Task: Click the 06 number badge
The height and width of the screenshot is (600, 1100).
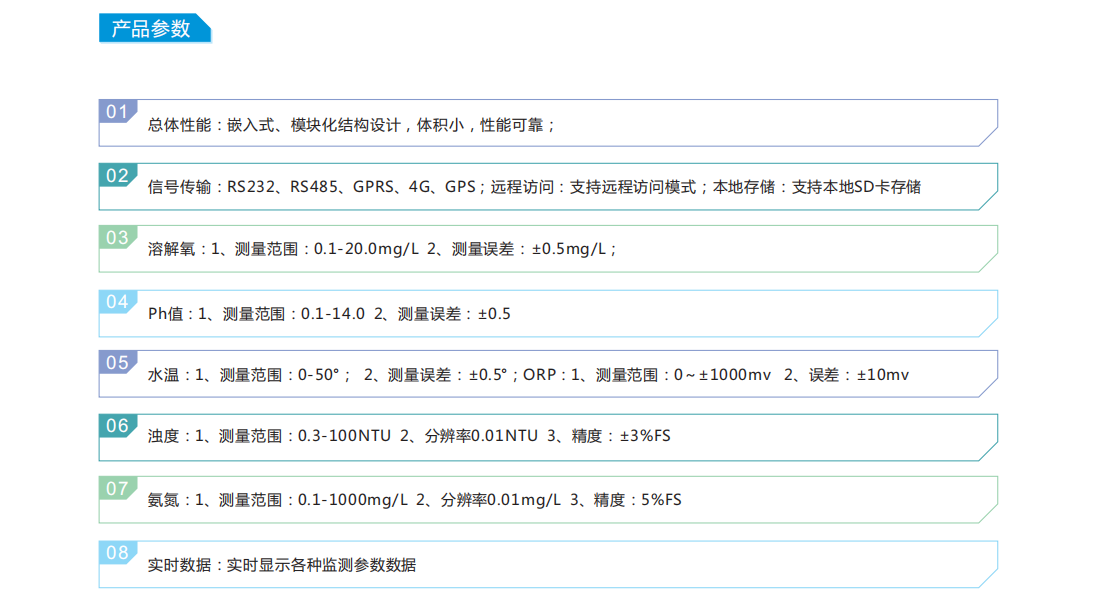Action: (117, 425)
